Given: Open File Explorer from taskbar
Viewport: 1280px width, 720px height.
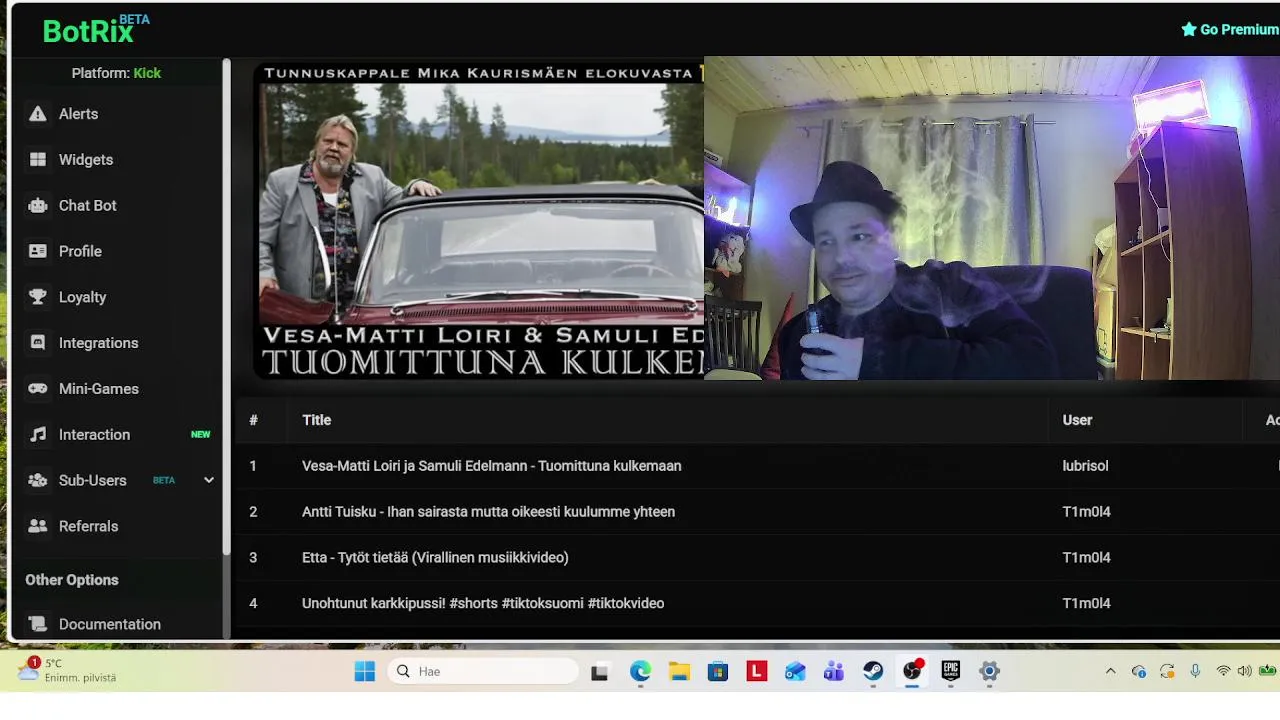Looking at the screenshot, I should coord(679,672).
